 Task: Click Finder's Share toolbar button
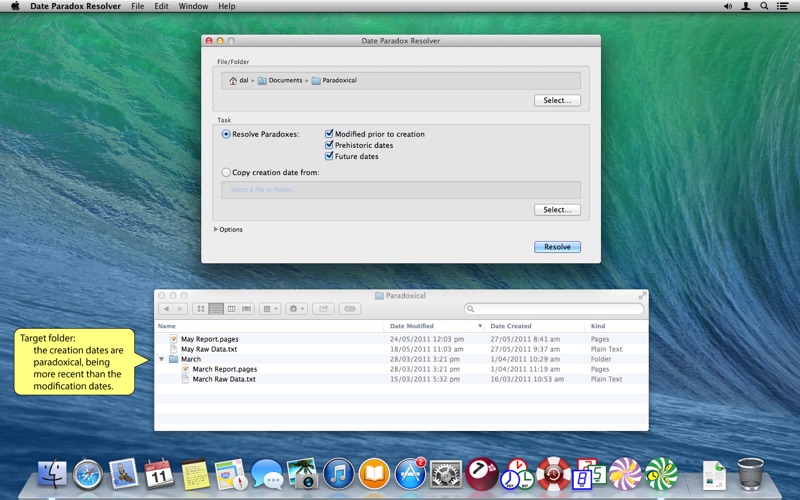[323, 309]
